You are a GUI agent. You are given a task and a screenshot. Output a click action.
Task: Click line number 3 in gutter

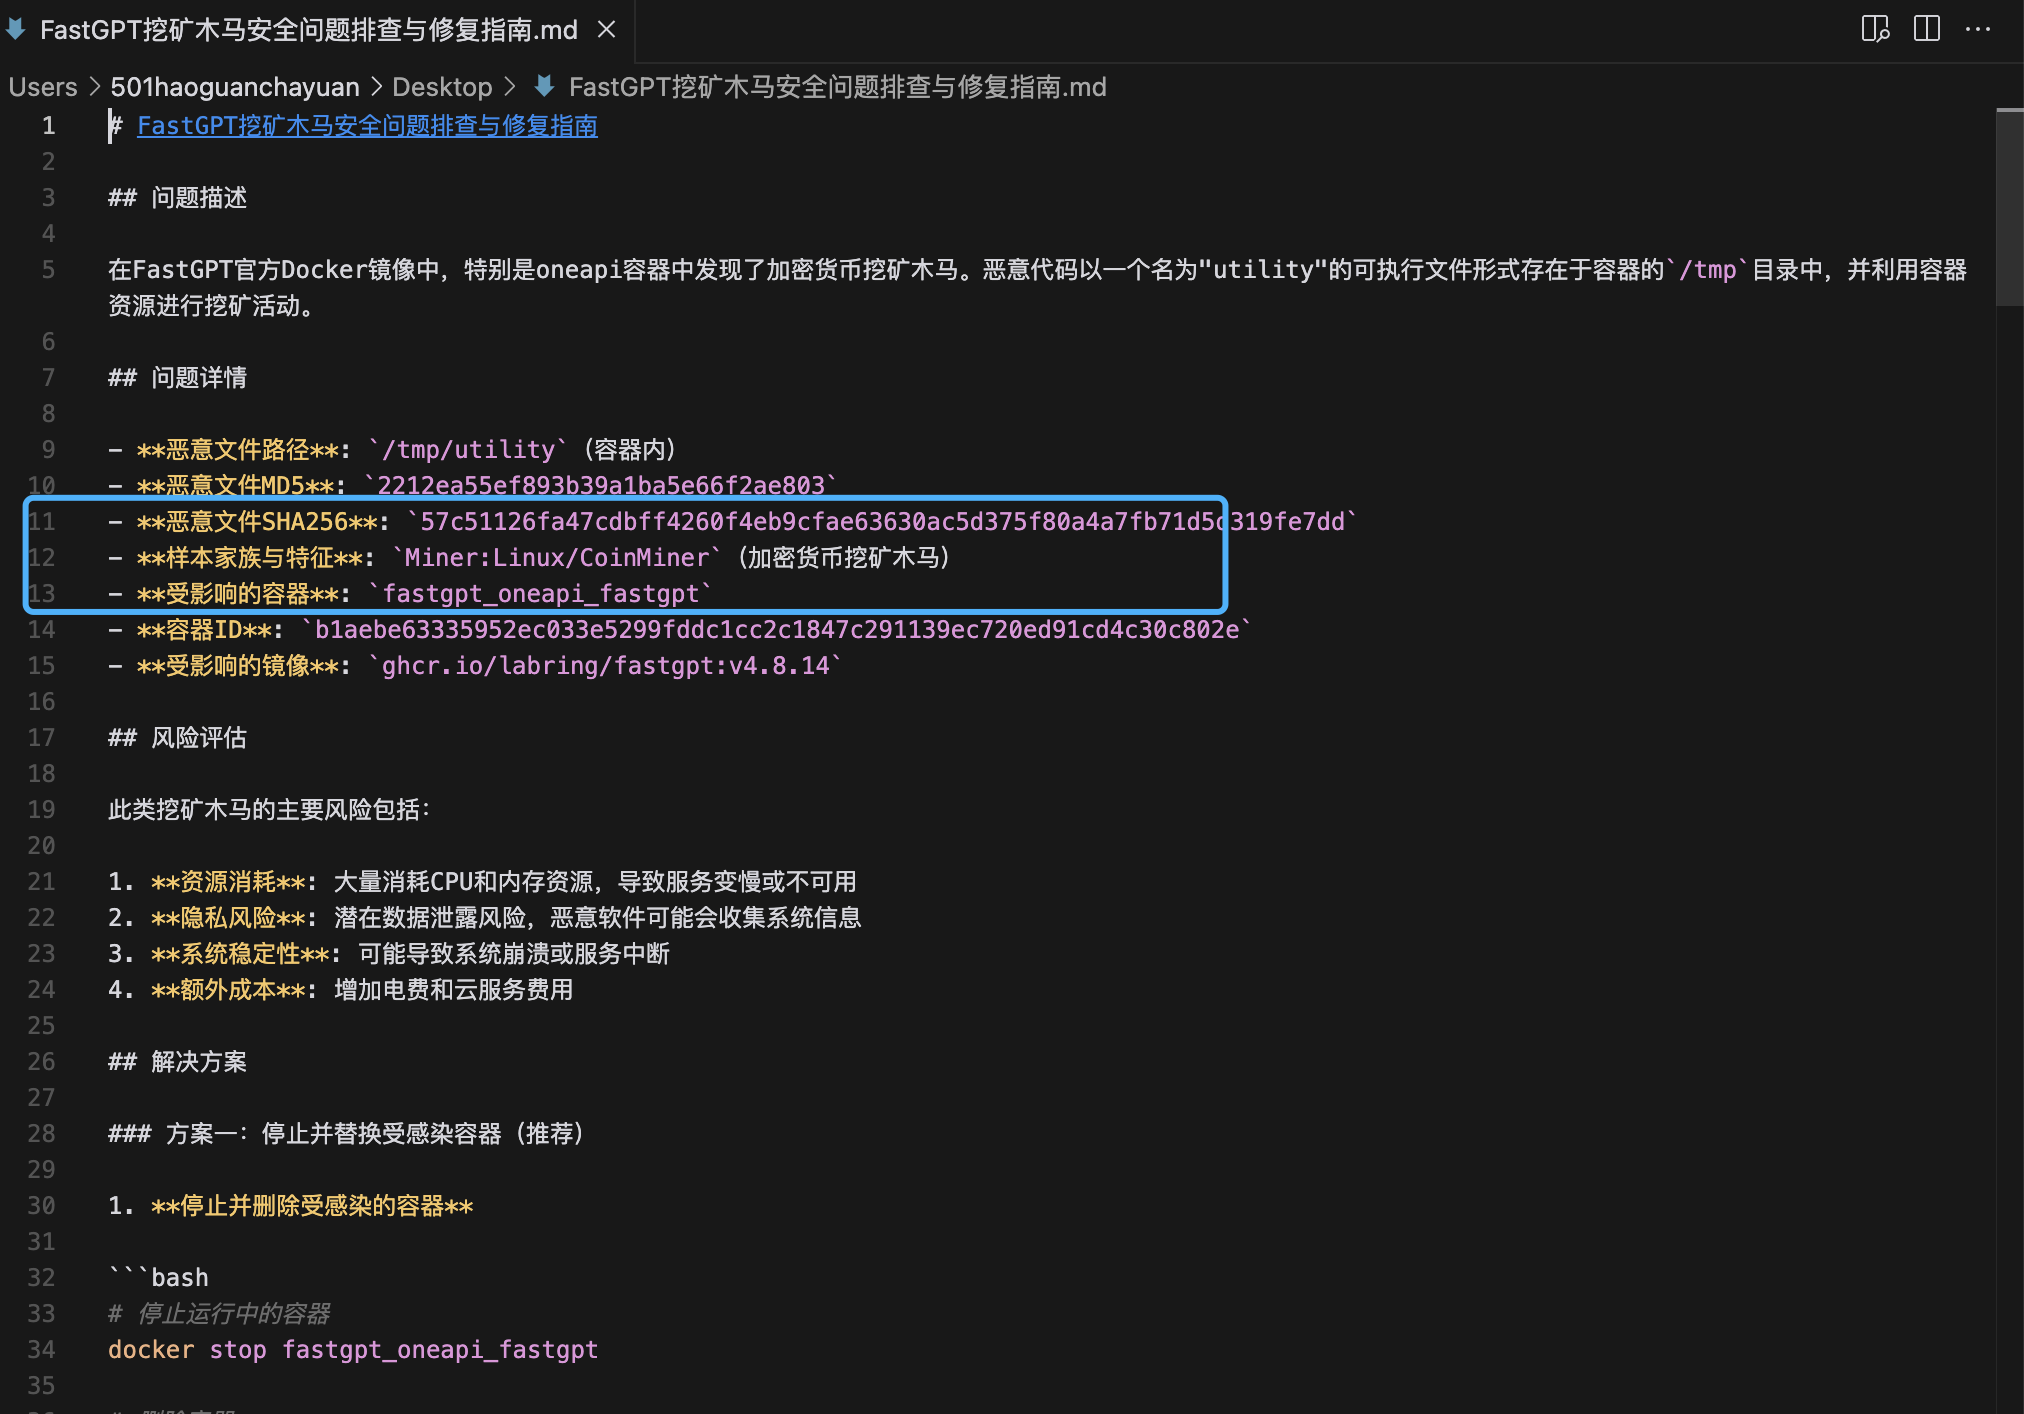click(x=48, y=198)
